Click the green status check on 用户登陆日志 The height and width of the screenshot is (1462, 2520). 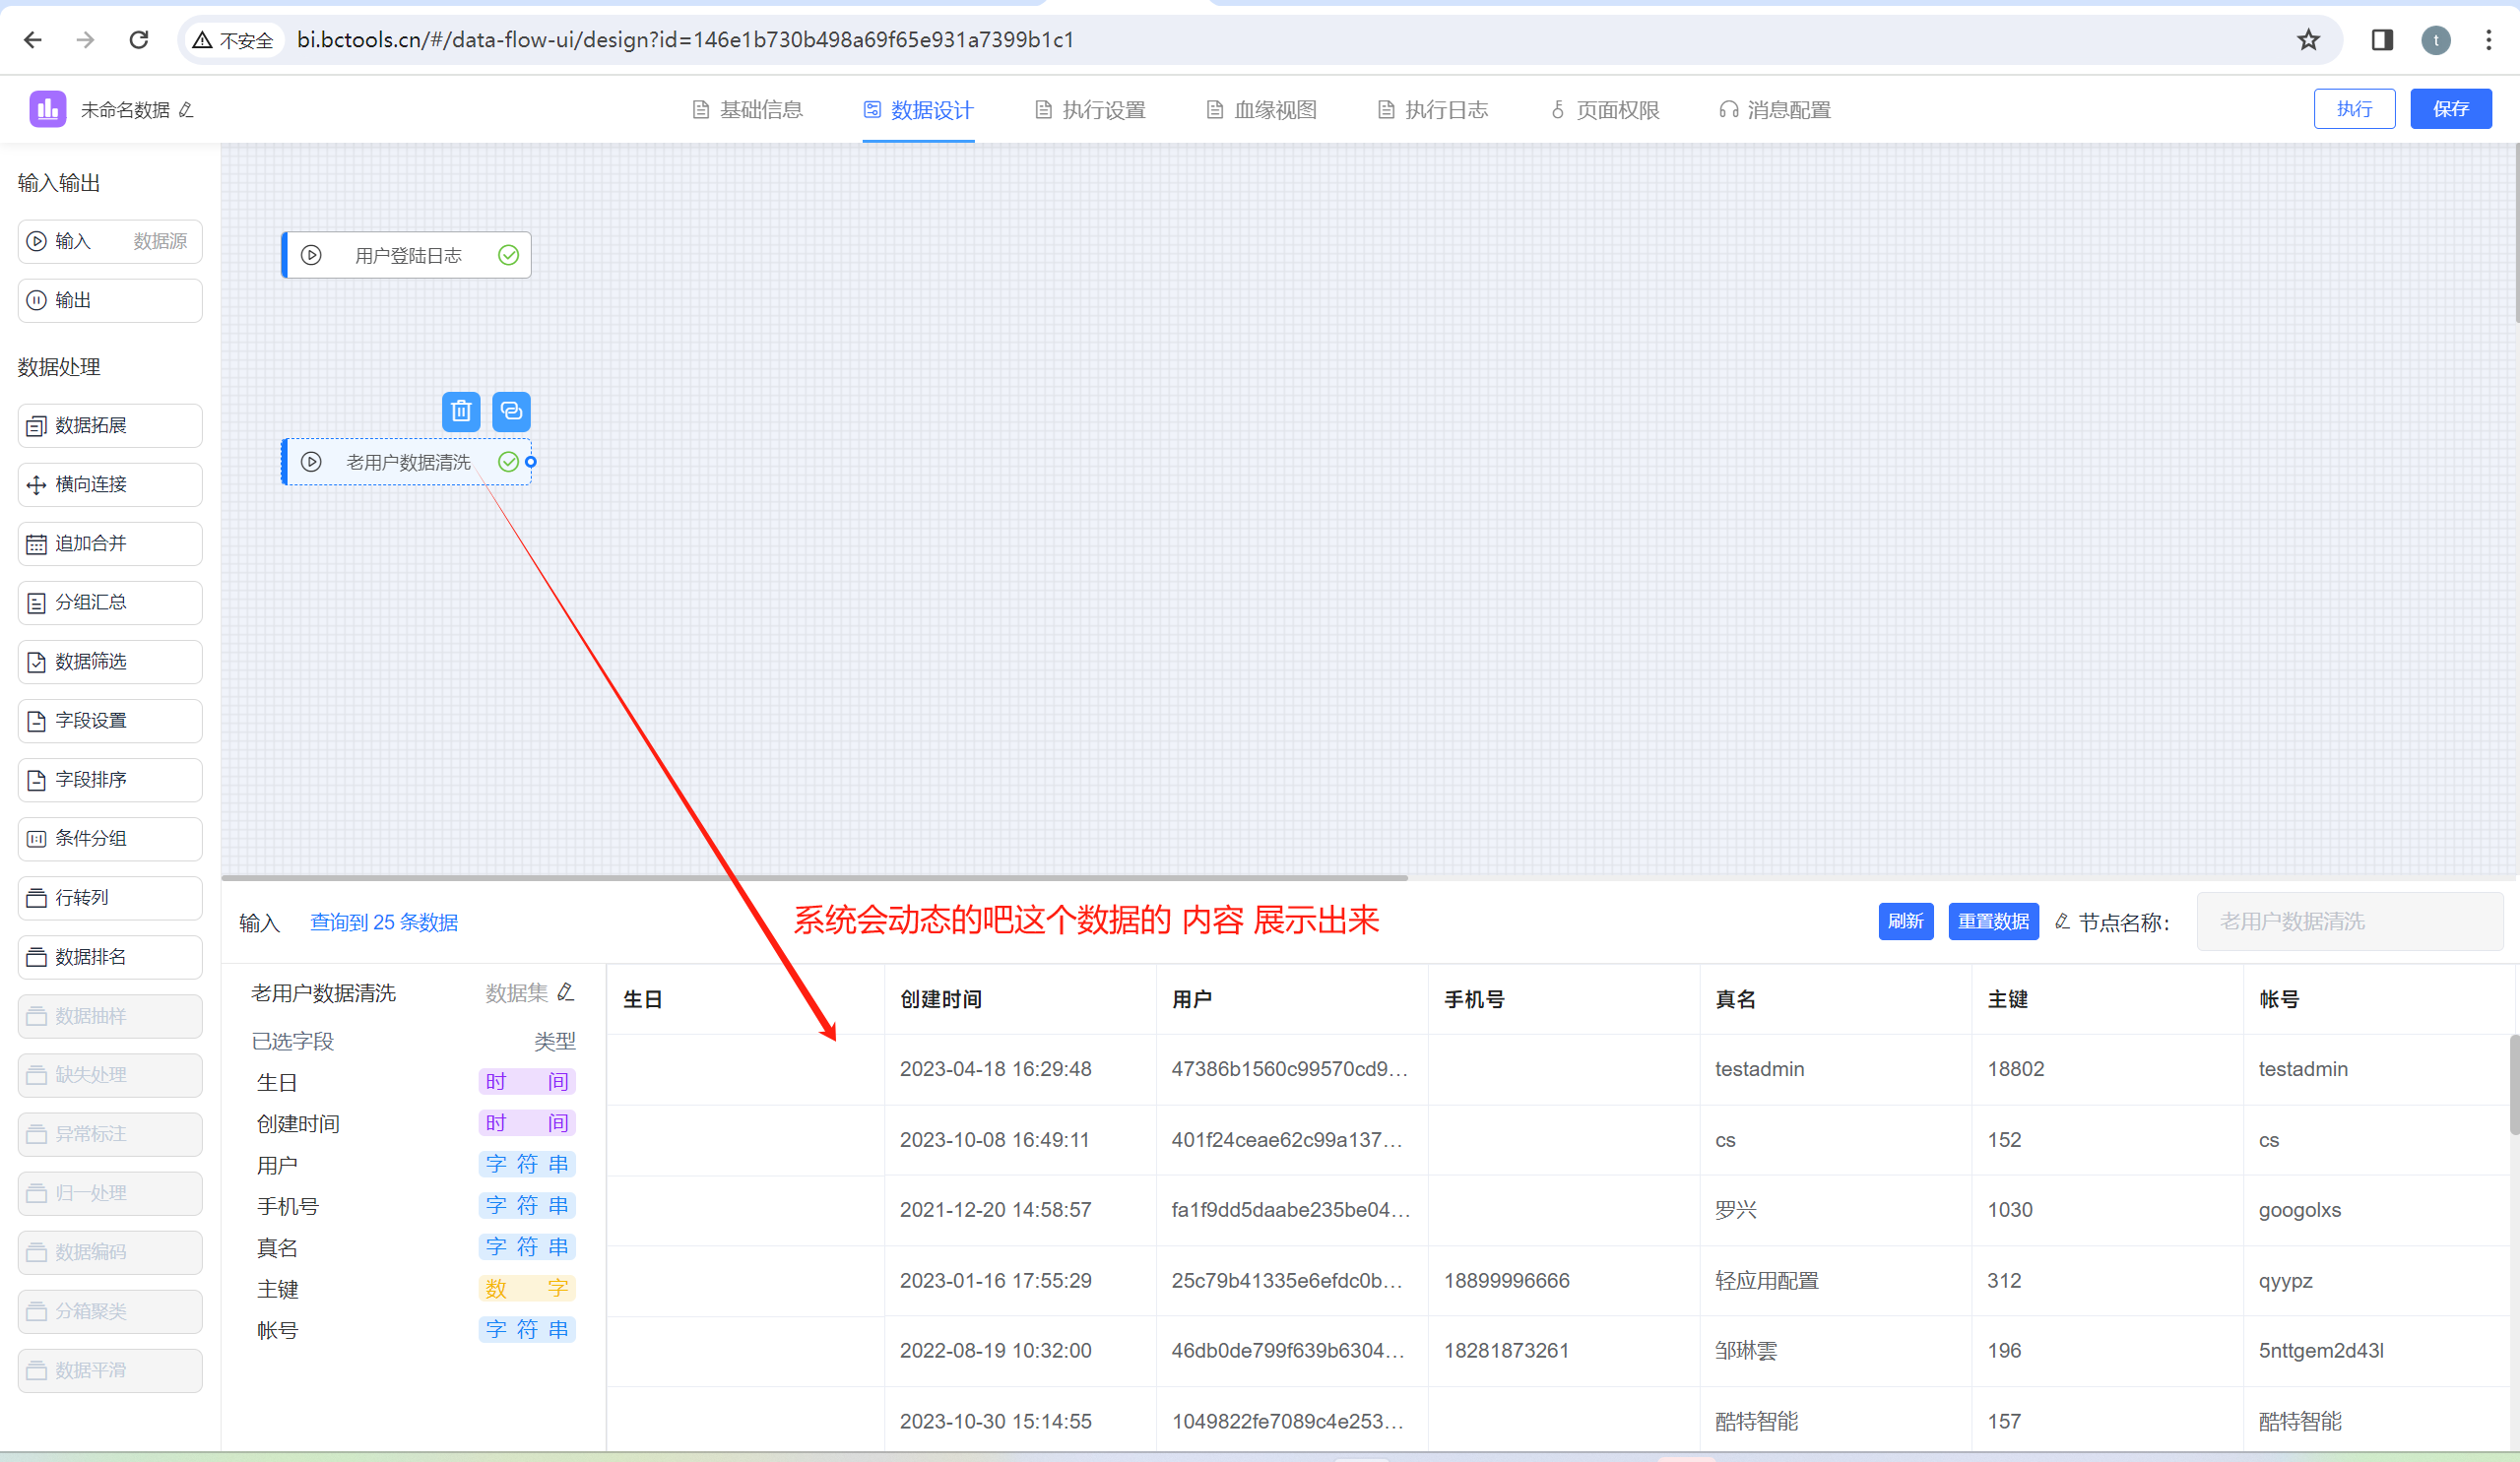[x=507, y=255]
